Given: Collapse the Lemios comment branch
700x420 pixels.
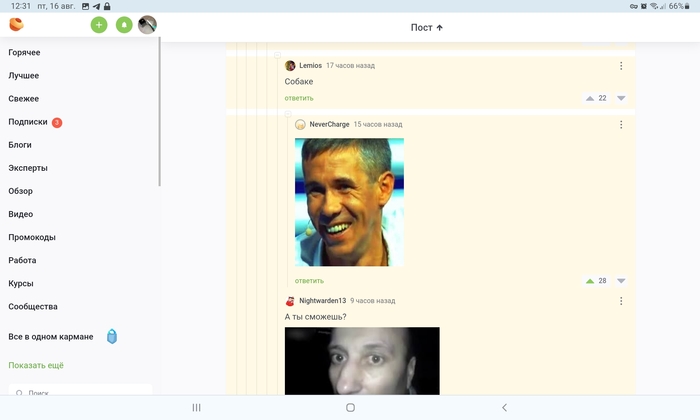Looking at the screenshot, I should click(x=277, y=55).
